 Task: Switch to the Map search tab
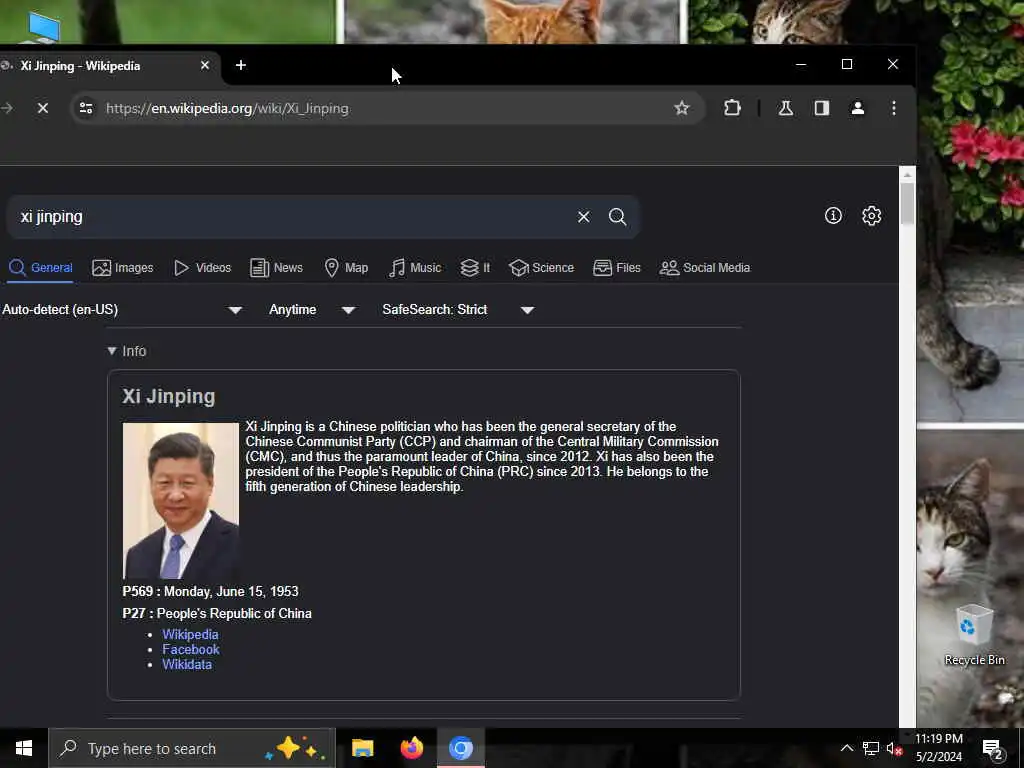tap(346, 268)
